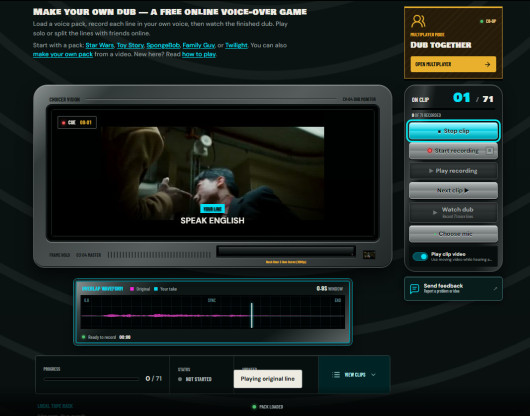The width and height of the screenshot is (530, 416).
Task: Open the Choose mic selector
Action: click(x=453, y=234)
